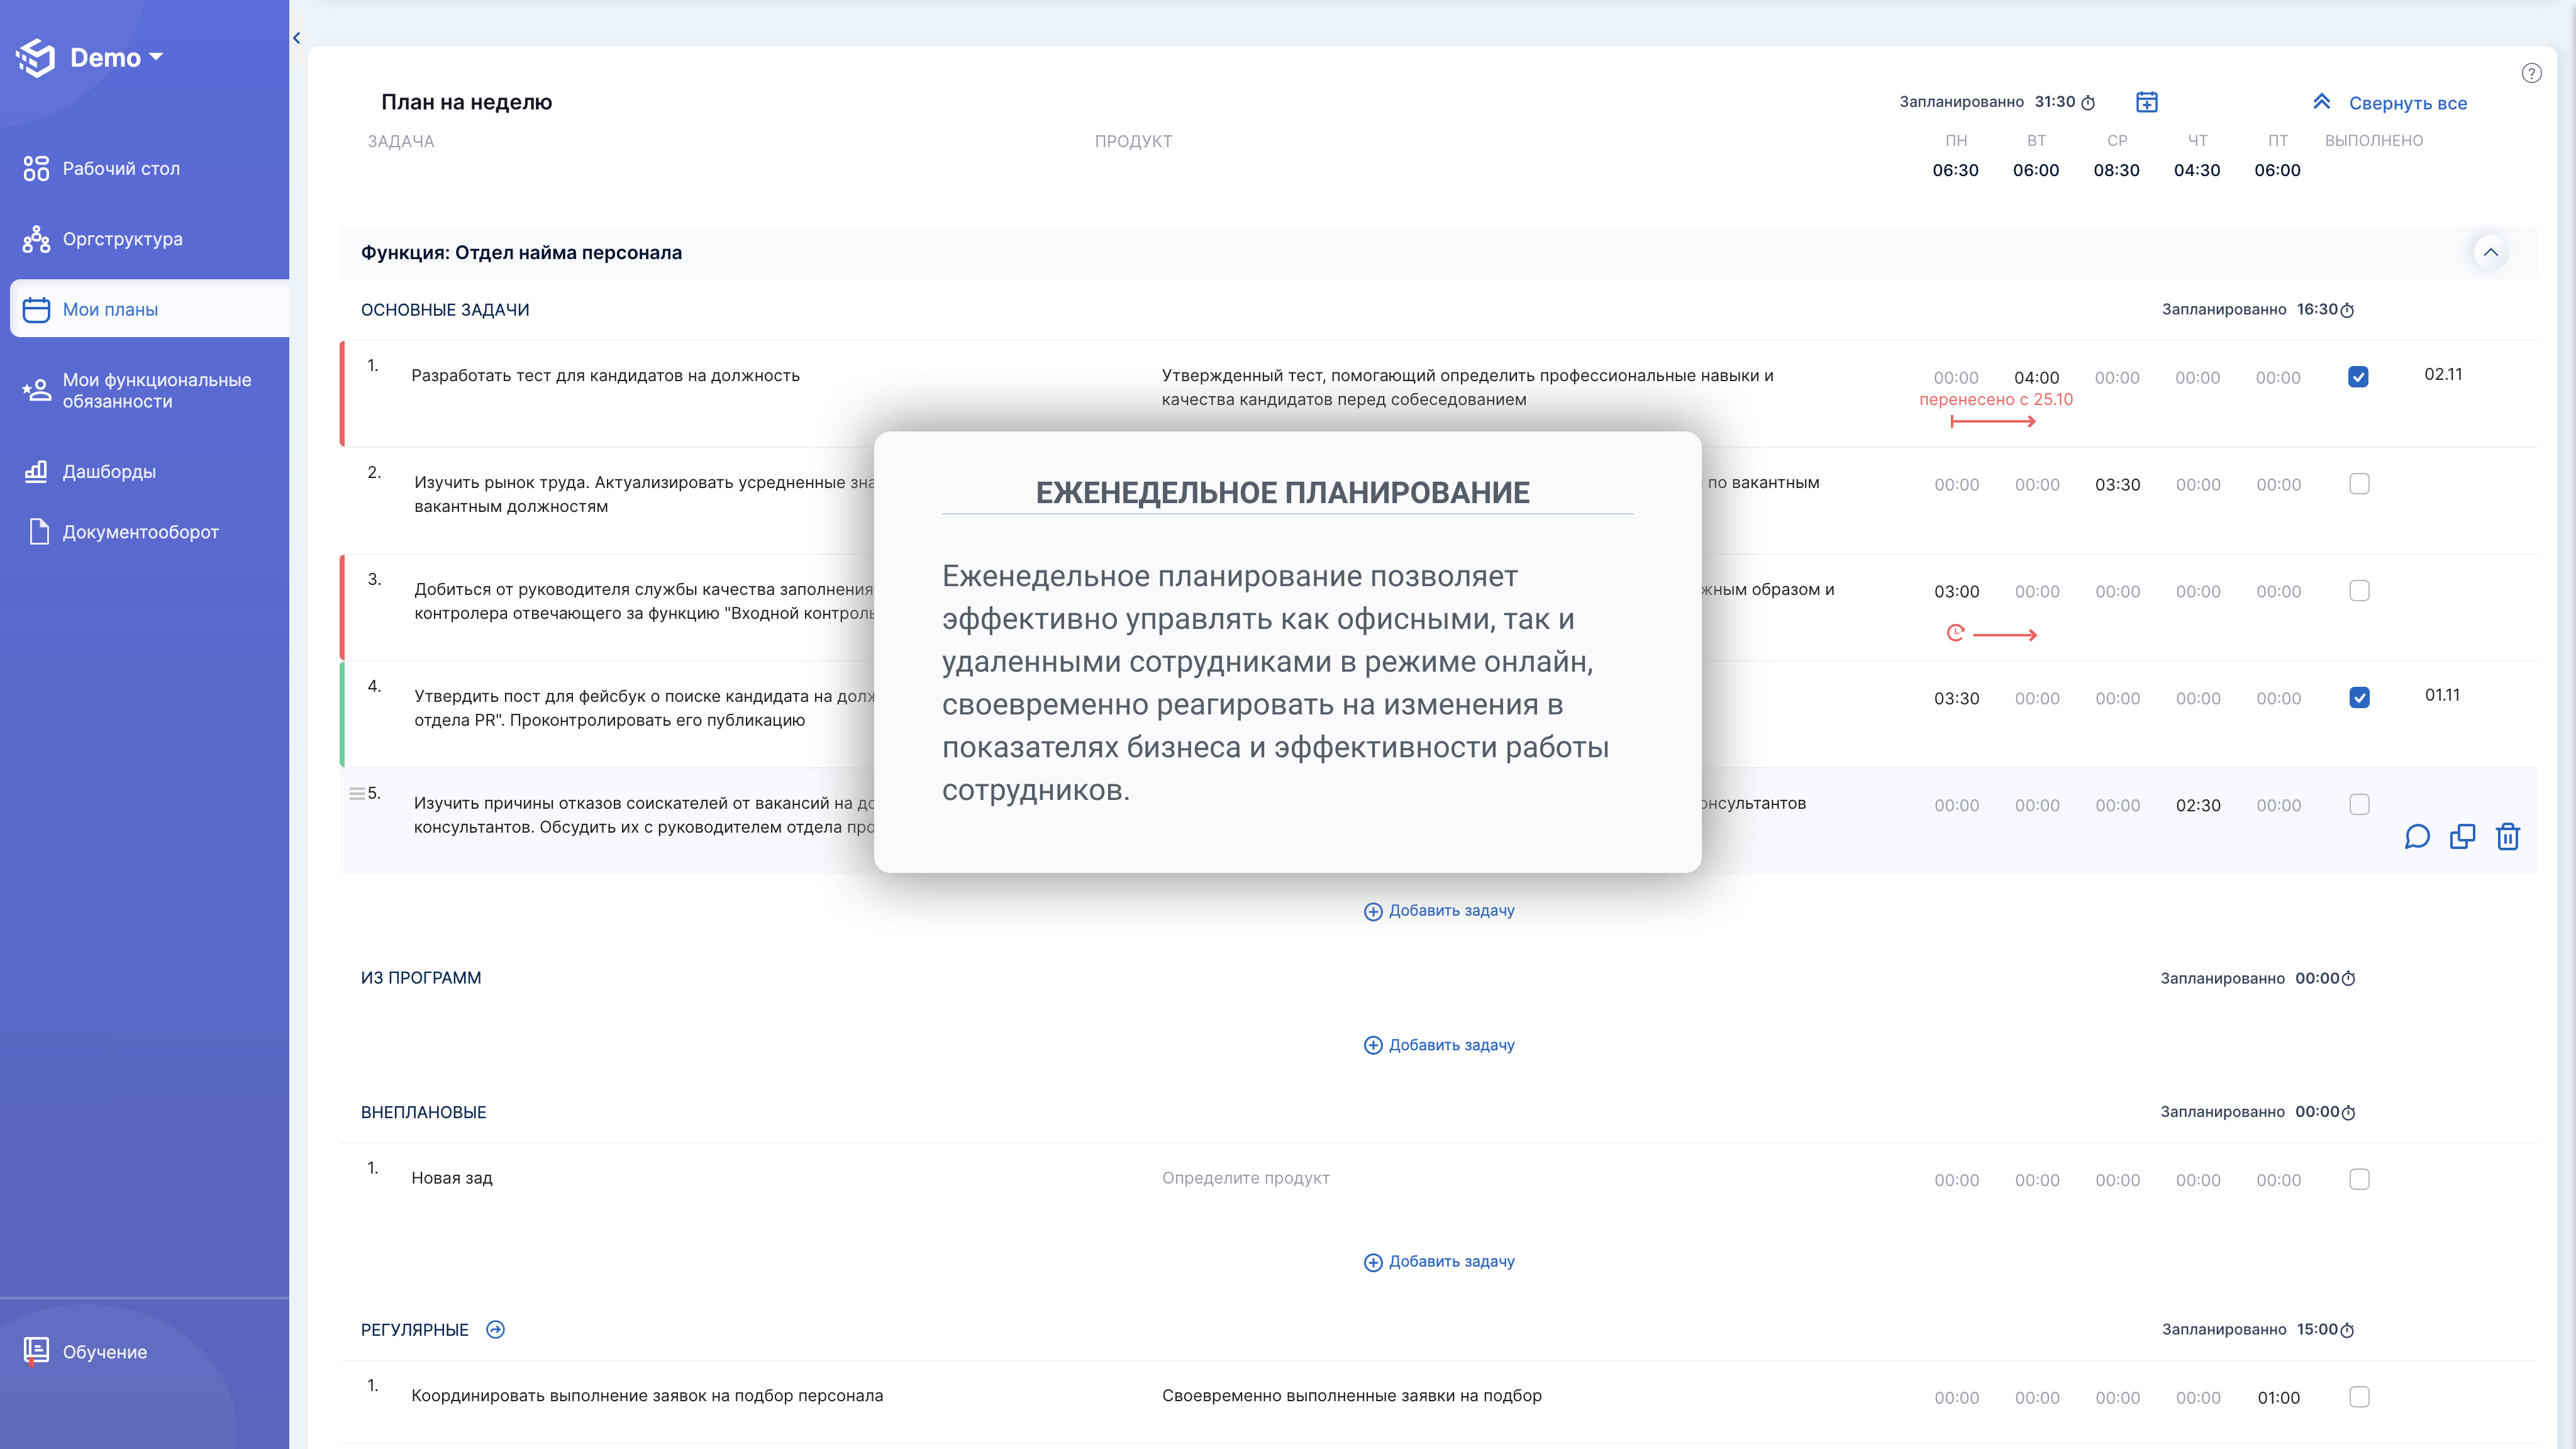Navigate to Дашборды
The width and height of the screenshot is (2576, 1449).
point(109,471)
